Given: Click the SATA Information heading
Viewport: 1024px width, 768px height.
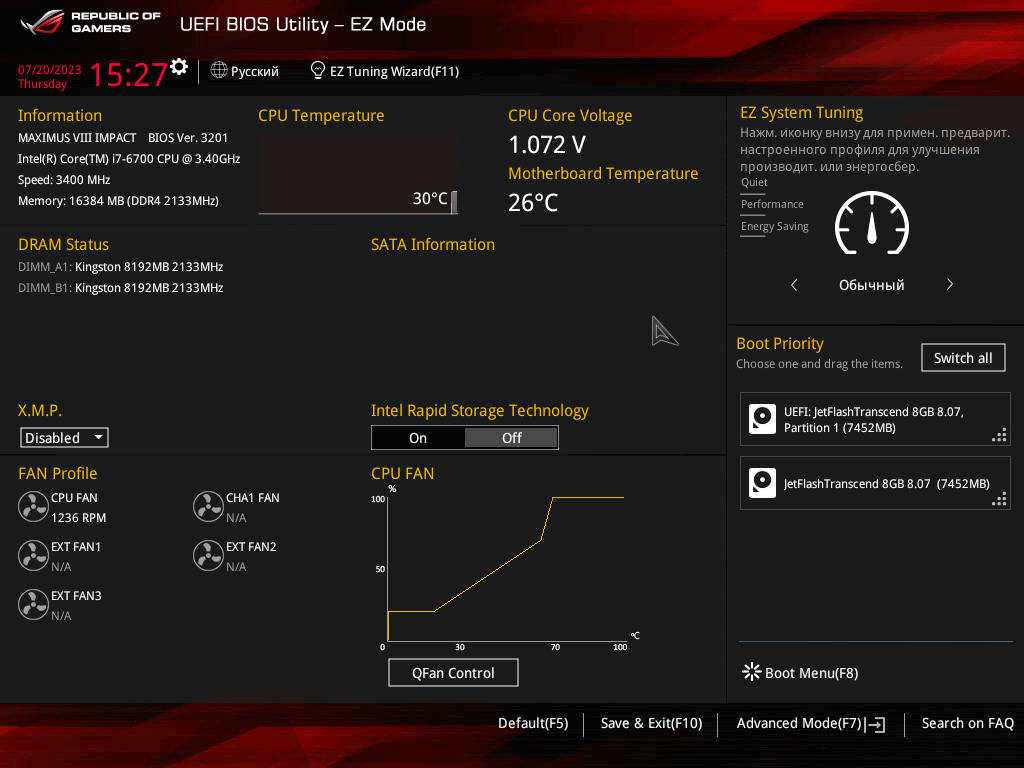Looking at the screenshot, I should [x=433, y=245].
